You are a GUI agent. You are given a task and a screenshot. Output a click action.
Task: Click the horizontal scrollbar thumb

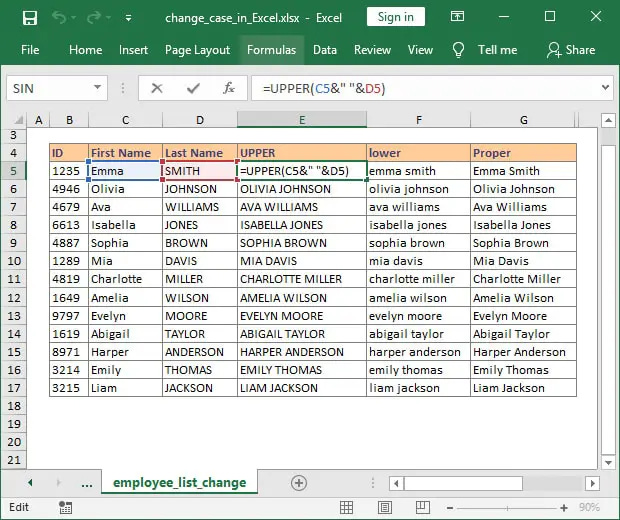(x=463, y=483)
